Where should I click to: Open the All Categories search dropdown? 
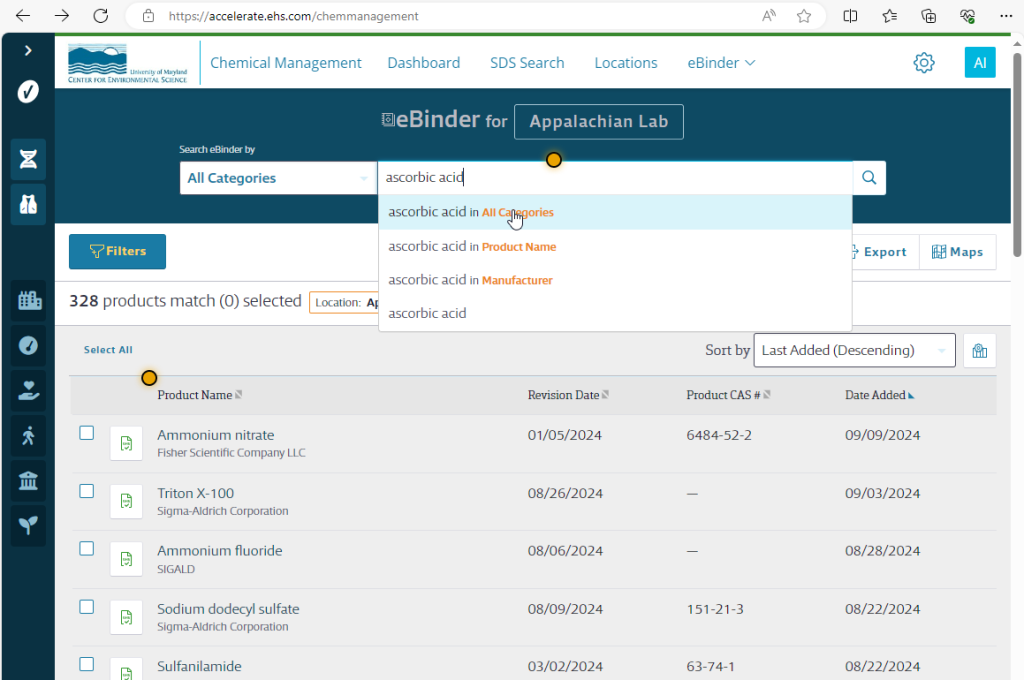(x=278, y=178)
